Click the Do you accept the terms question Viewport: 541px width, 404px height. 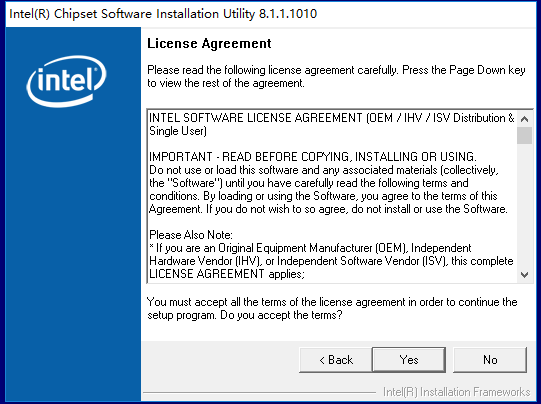pyautogui.click(x=281, y=315)
